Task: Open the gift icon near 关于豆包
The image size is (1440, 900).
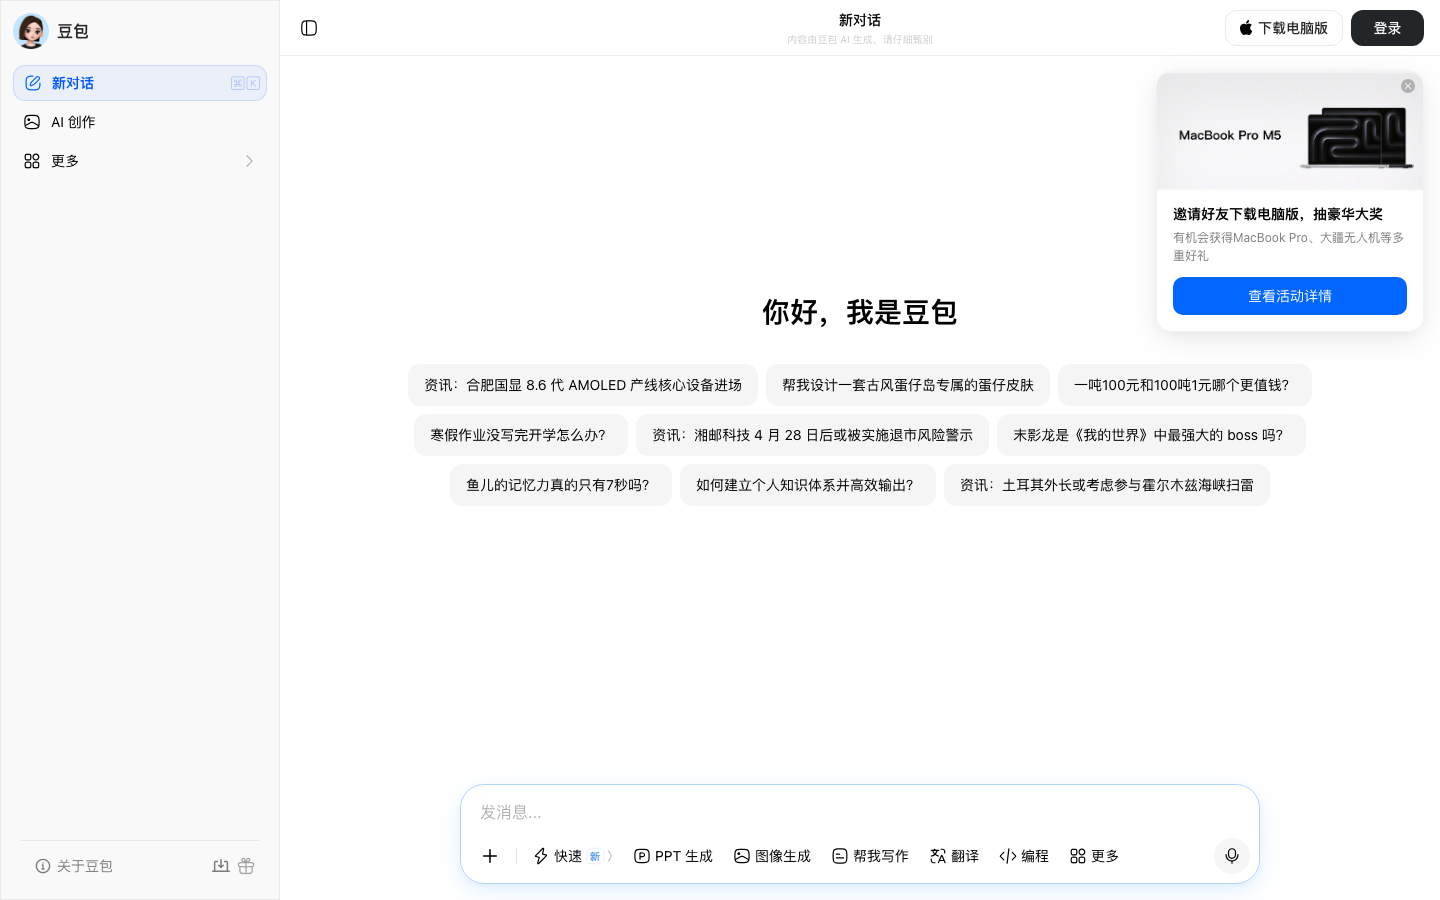Action: click(x=246, y=866)
